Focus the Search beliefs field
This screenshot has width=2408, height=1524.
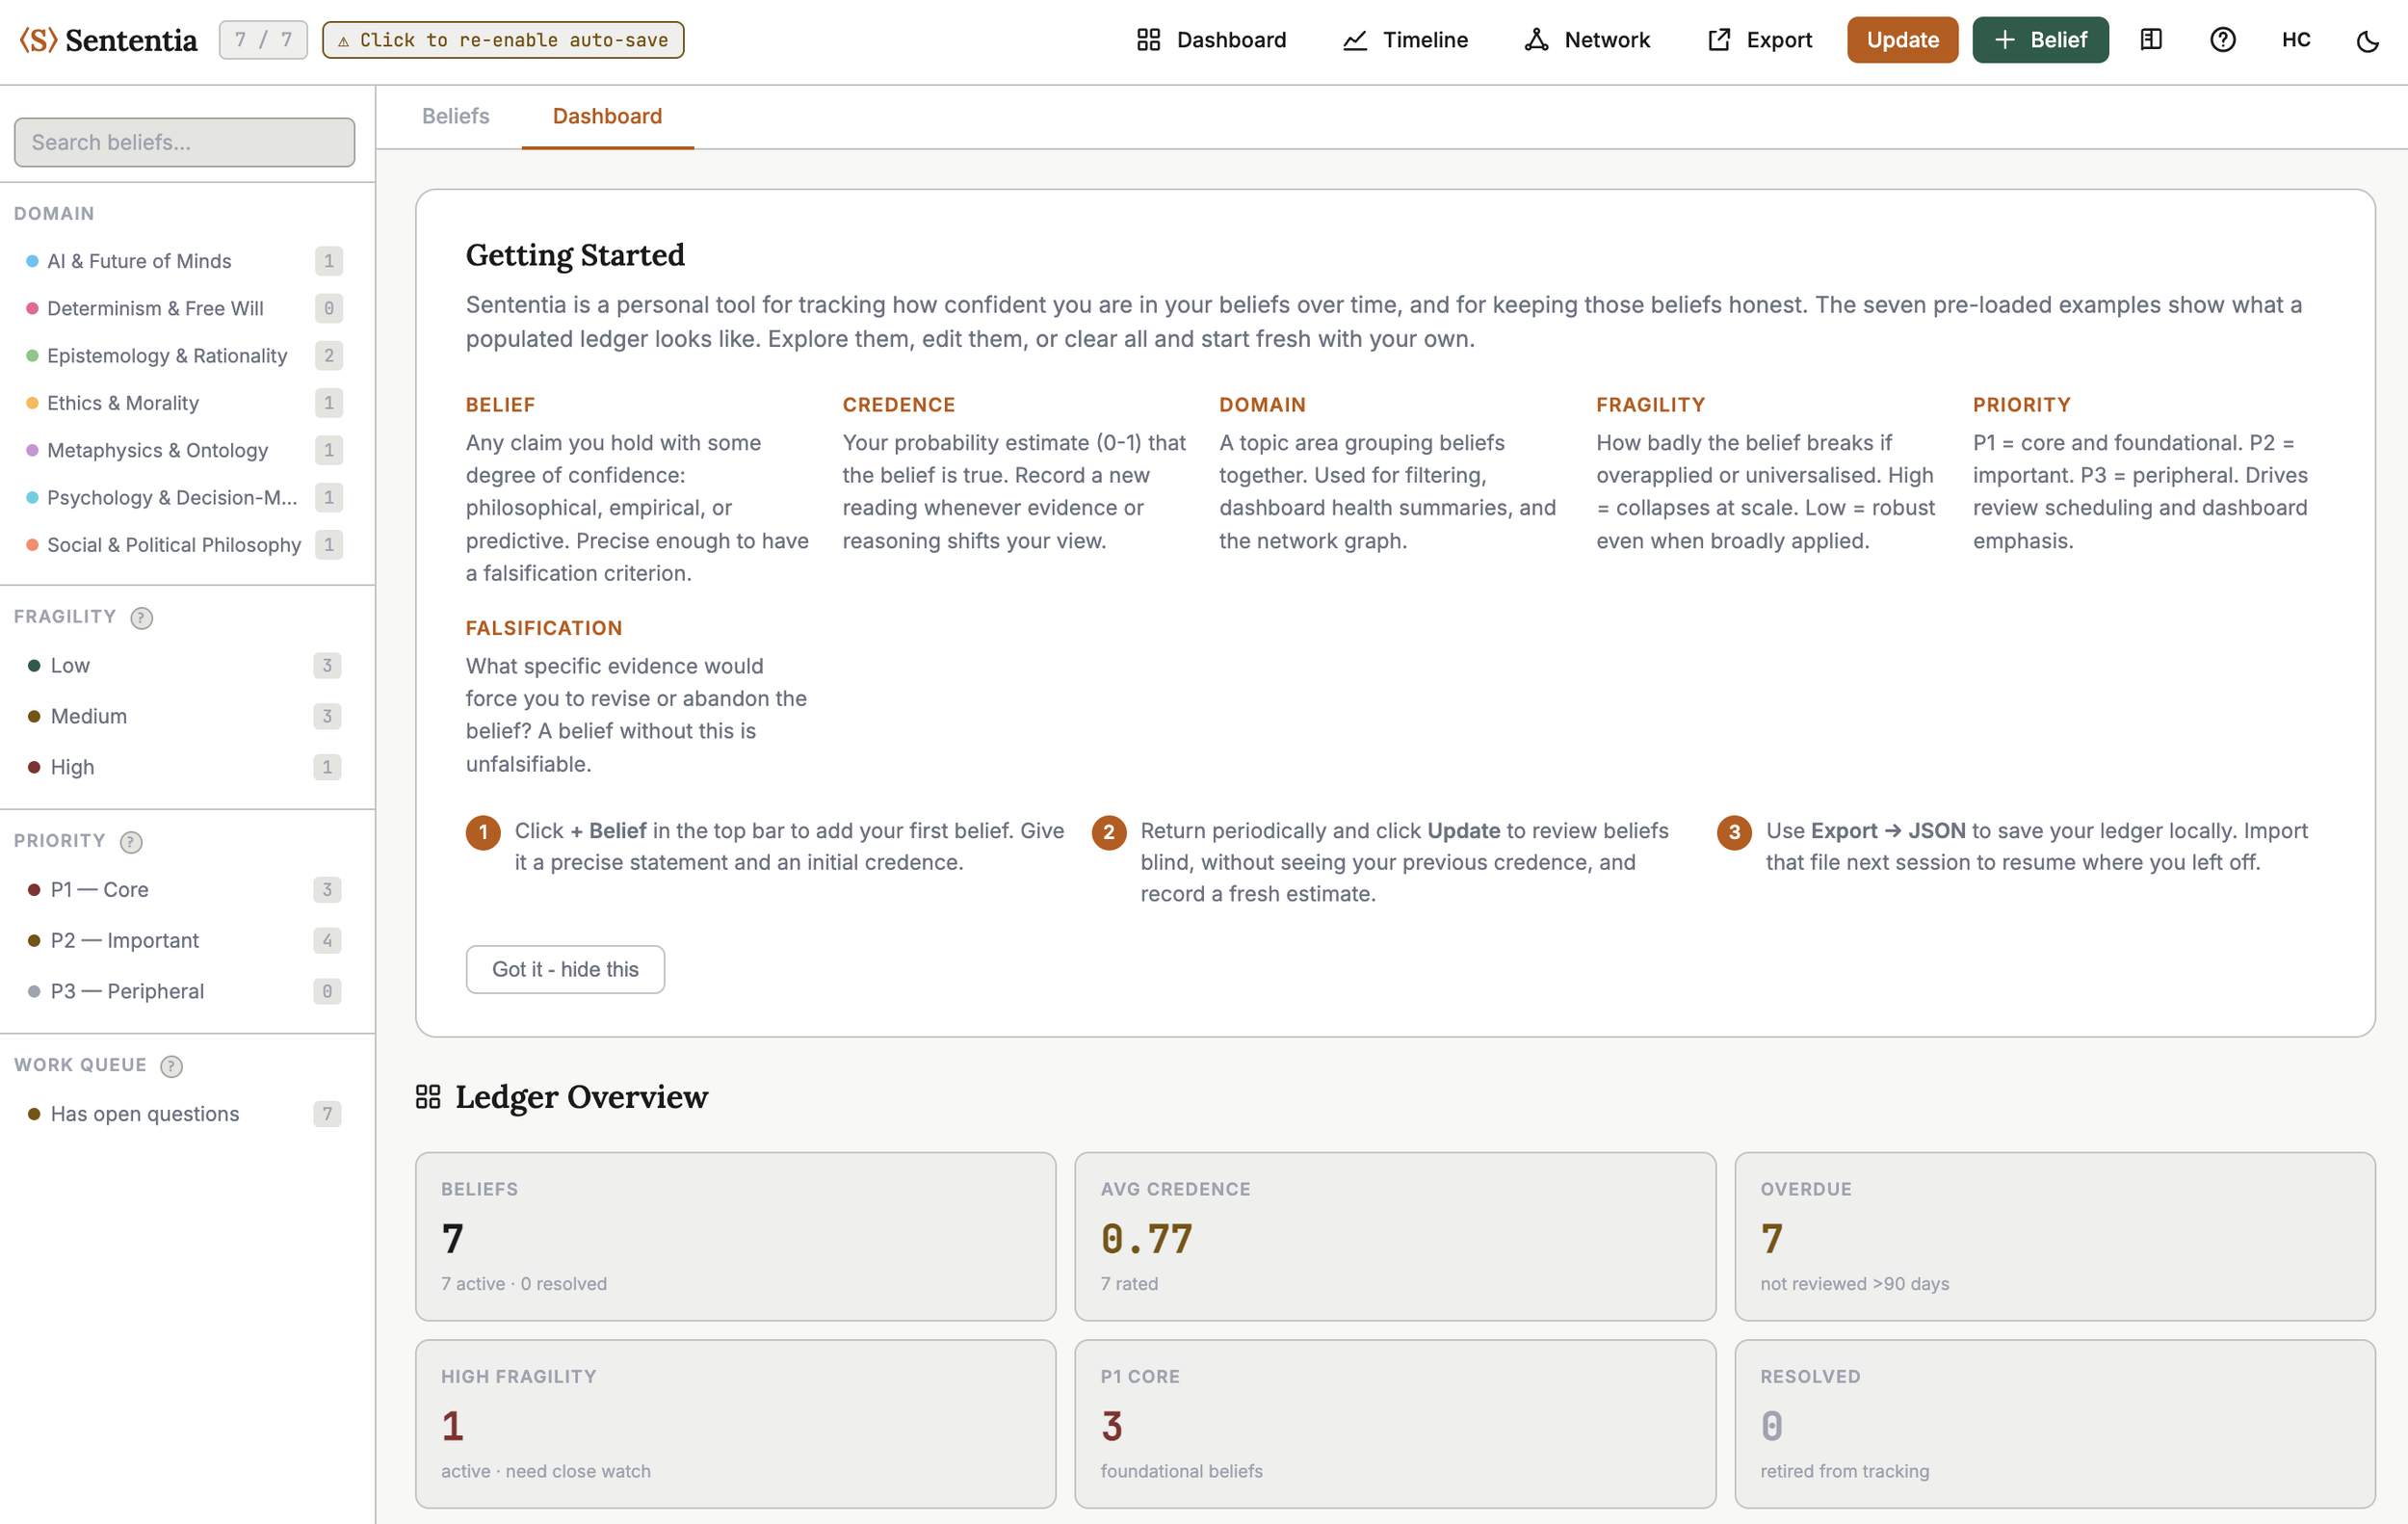click(x=184, y=142)
